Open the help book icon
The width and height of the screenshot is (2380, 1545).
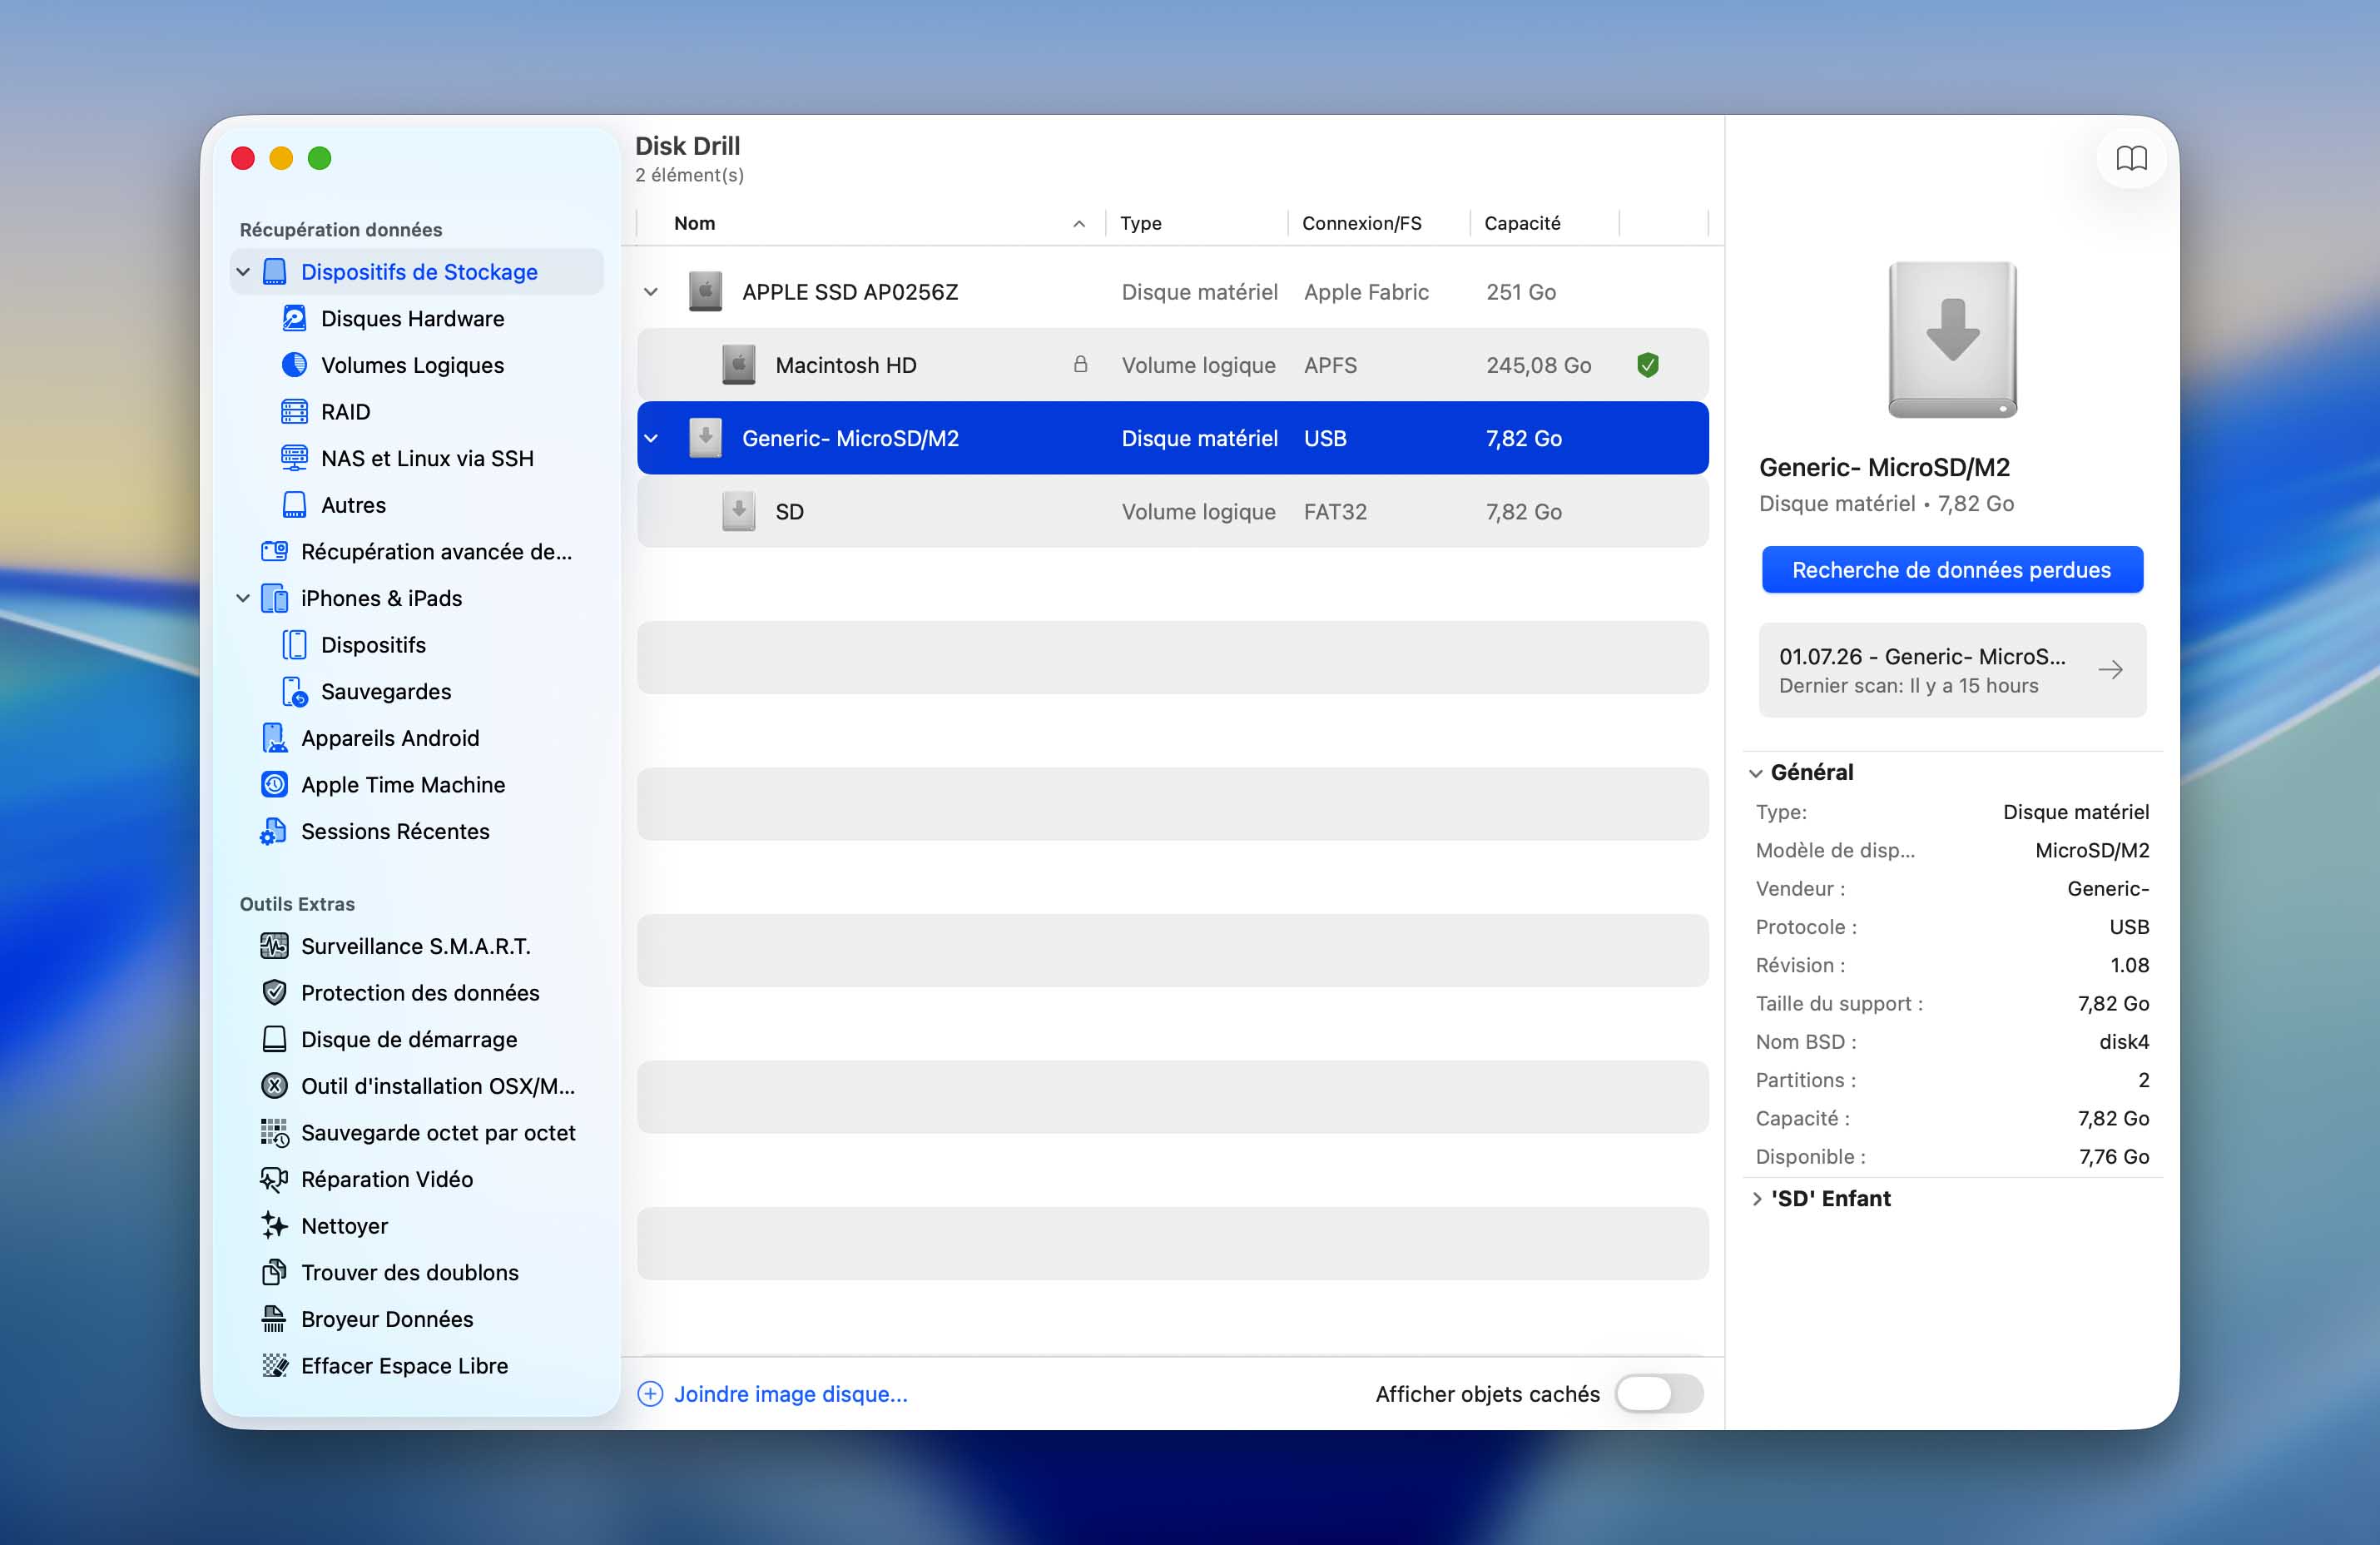2130,158
